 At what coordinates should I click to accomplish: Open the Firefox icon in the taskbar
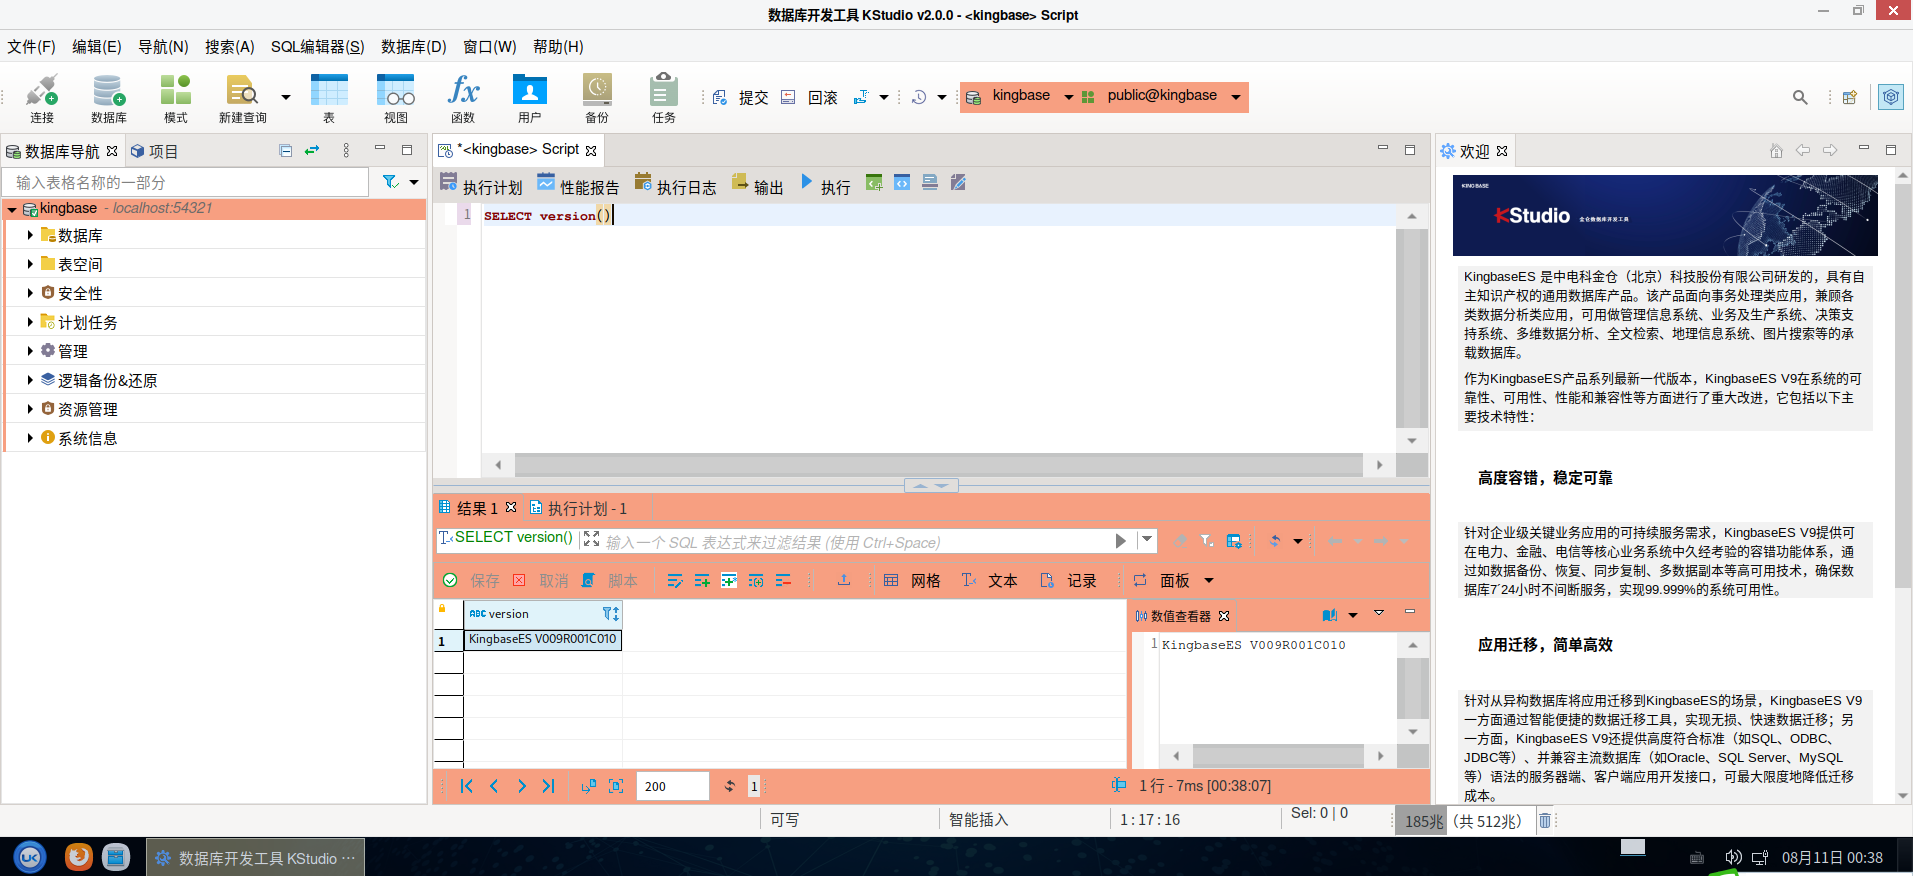coord(78,857)
